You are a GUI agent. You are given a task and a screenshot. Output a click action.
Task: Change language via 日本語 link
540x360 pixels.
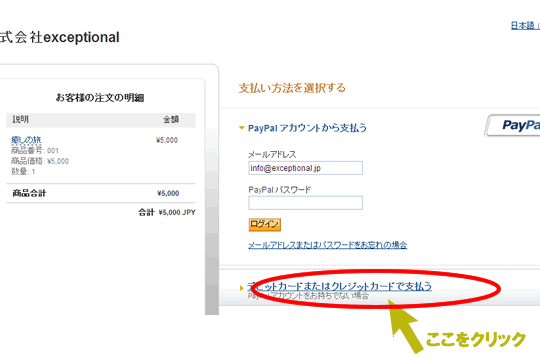[x=524, y=25]
